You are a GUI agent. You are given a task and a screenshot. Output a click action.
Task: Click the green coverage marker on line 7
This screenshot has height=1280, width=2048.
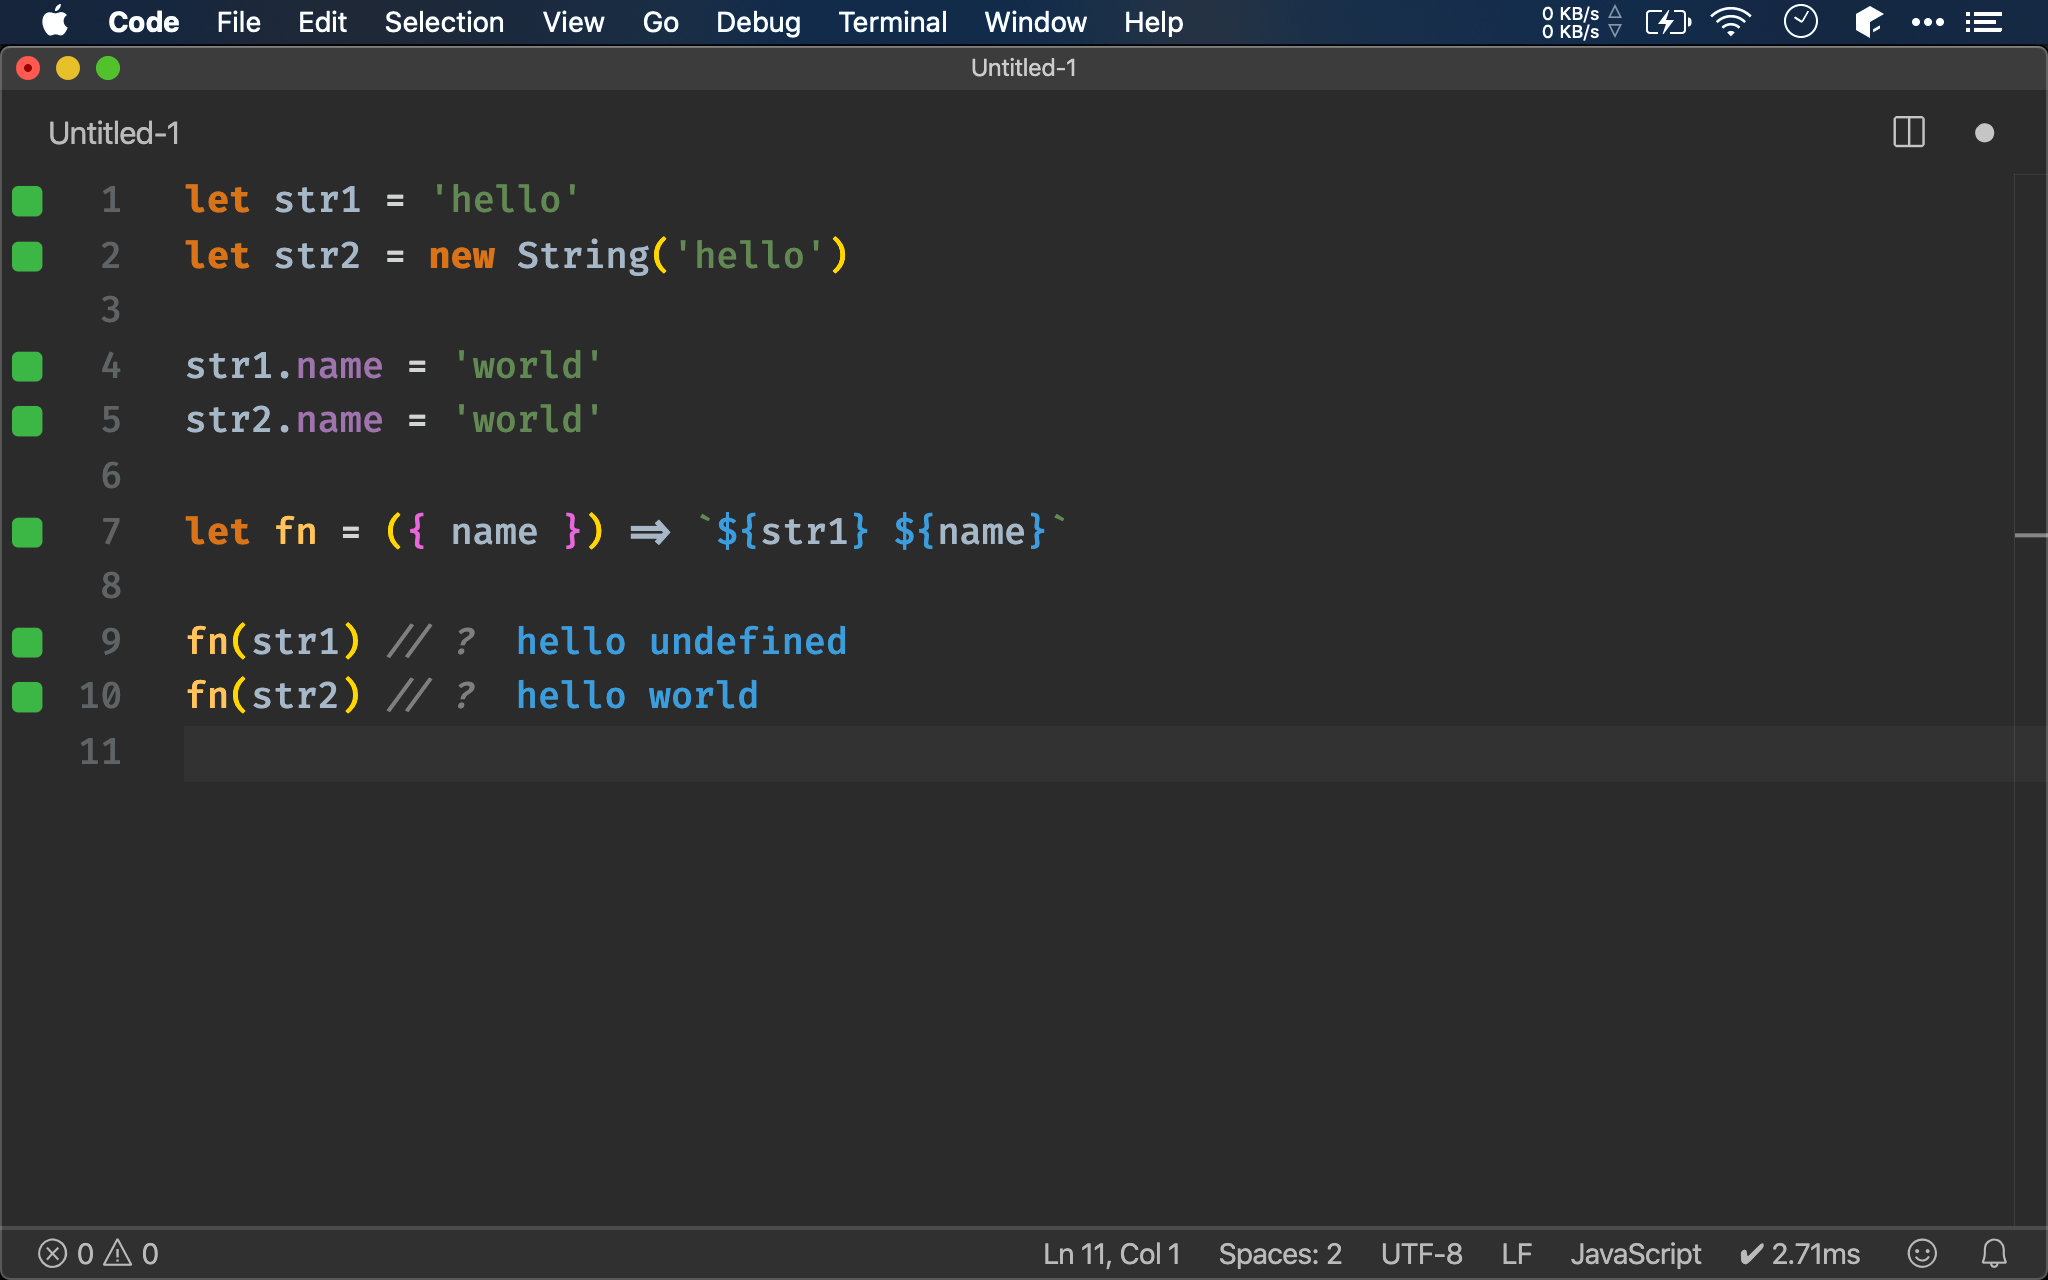28,533
